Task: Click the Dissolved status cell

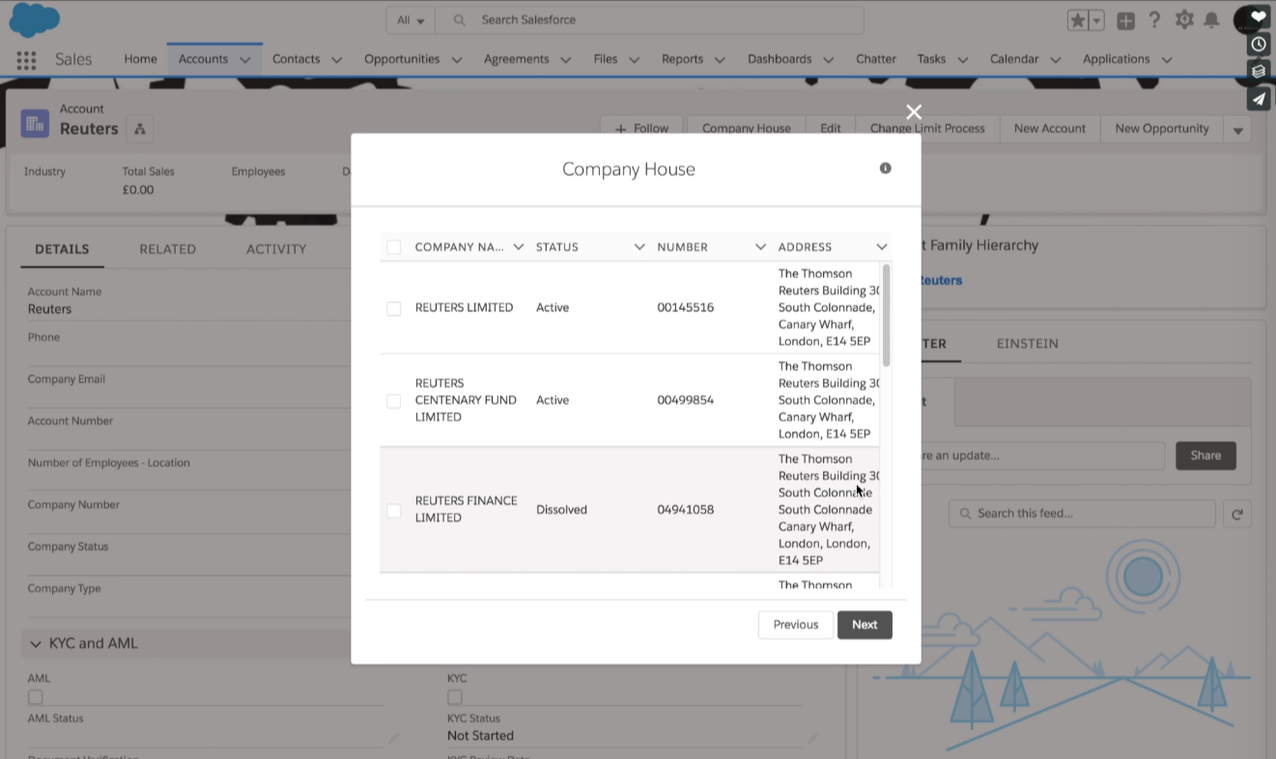Action: click(561, 510)
